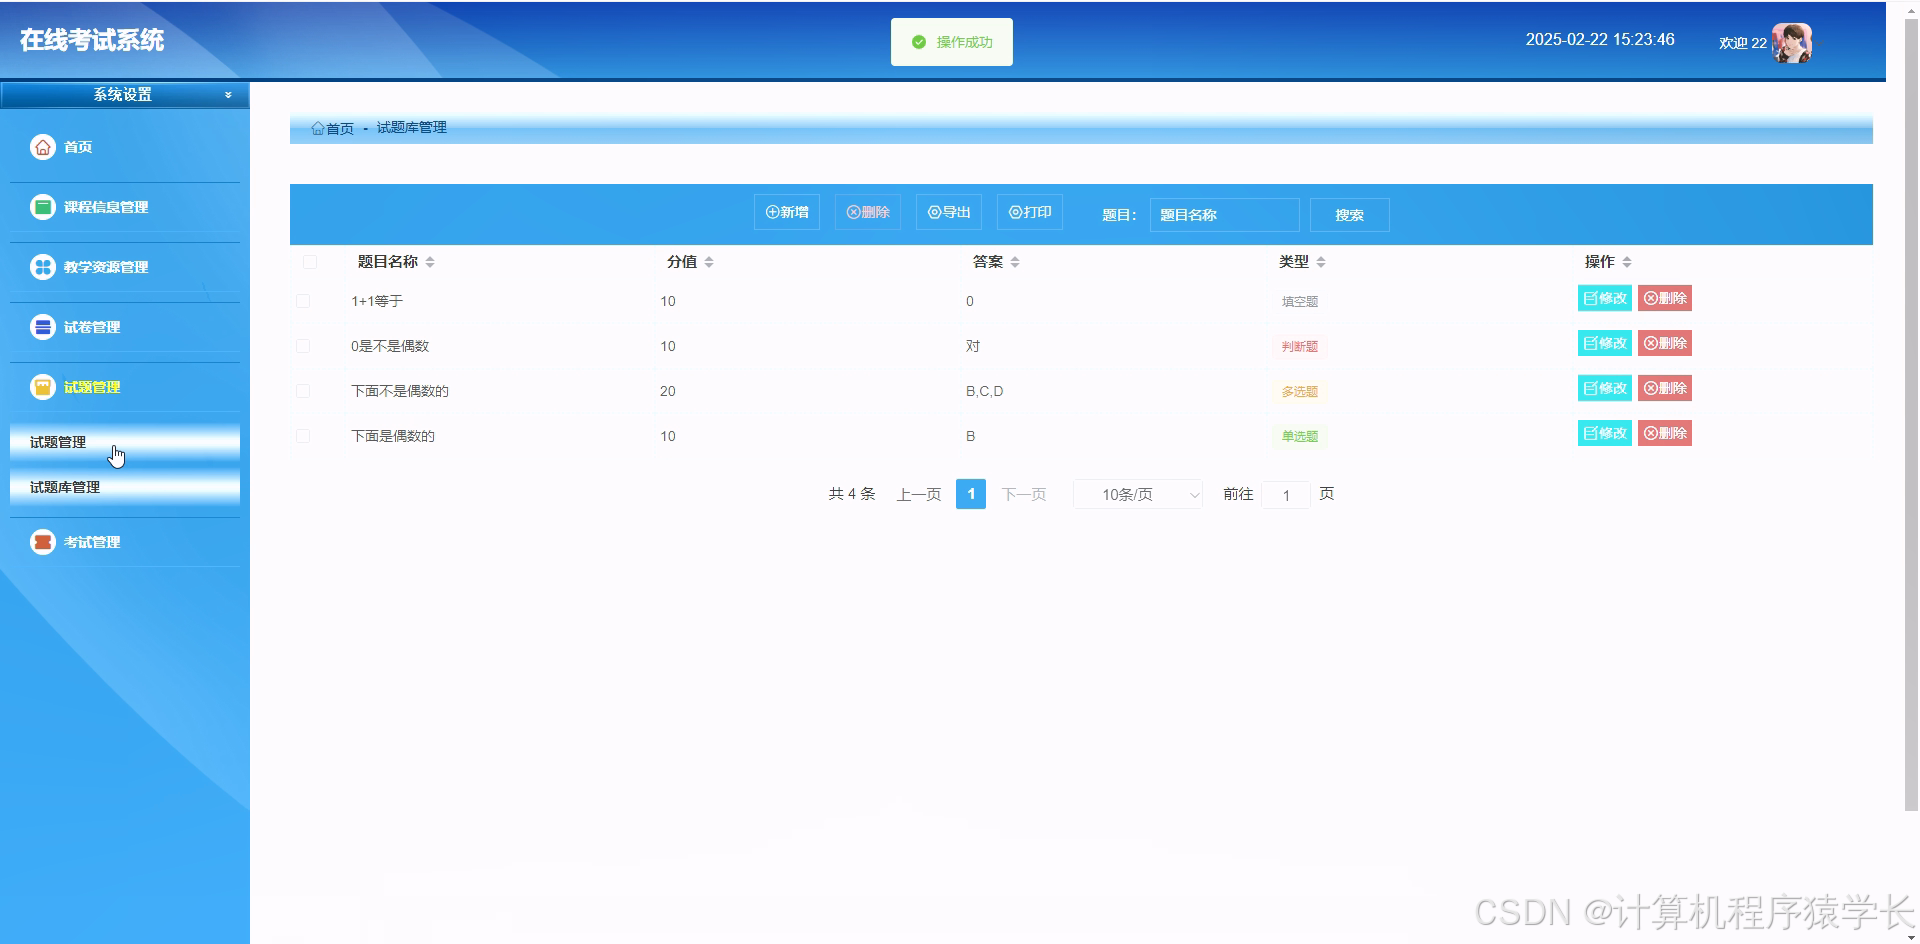Click page number 1 button
The width and height of the screenshot is (1920, 944).
click(971, 494)
